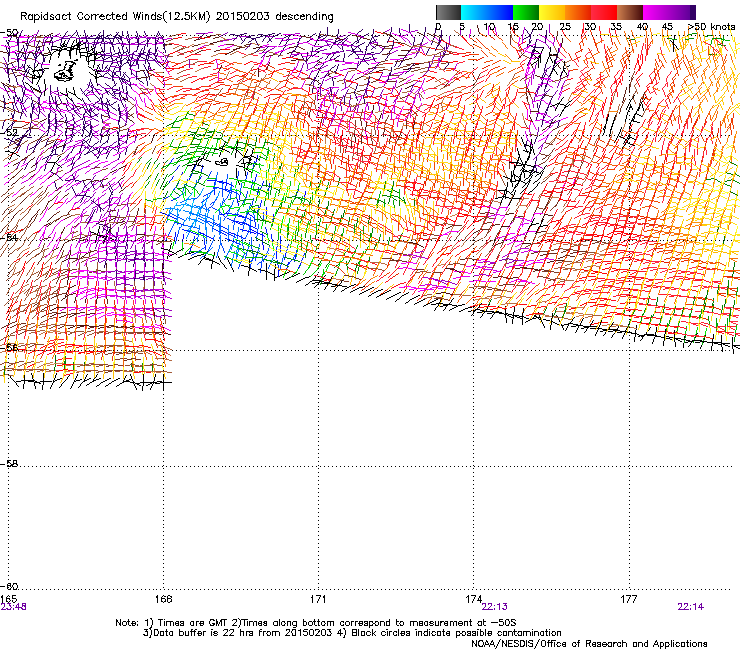The height and width of the screenshot is (650, 740).
Task: Click the 22:13 swath time label
Action: point(495,607)
